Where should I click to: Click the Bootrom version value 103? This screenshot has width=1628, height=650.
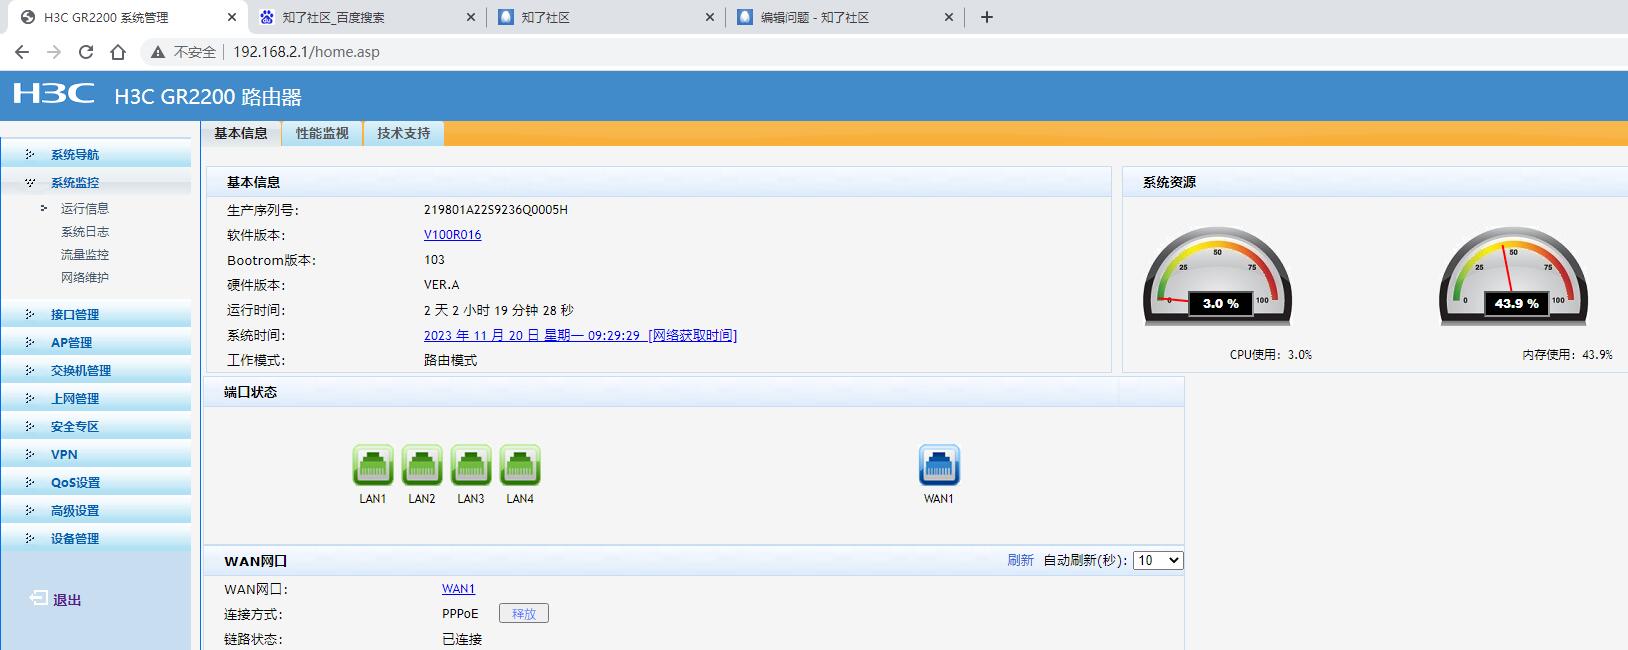(434, 259)
